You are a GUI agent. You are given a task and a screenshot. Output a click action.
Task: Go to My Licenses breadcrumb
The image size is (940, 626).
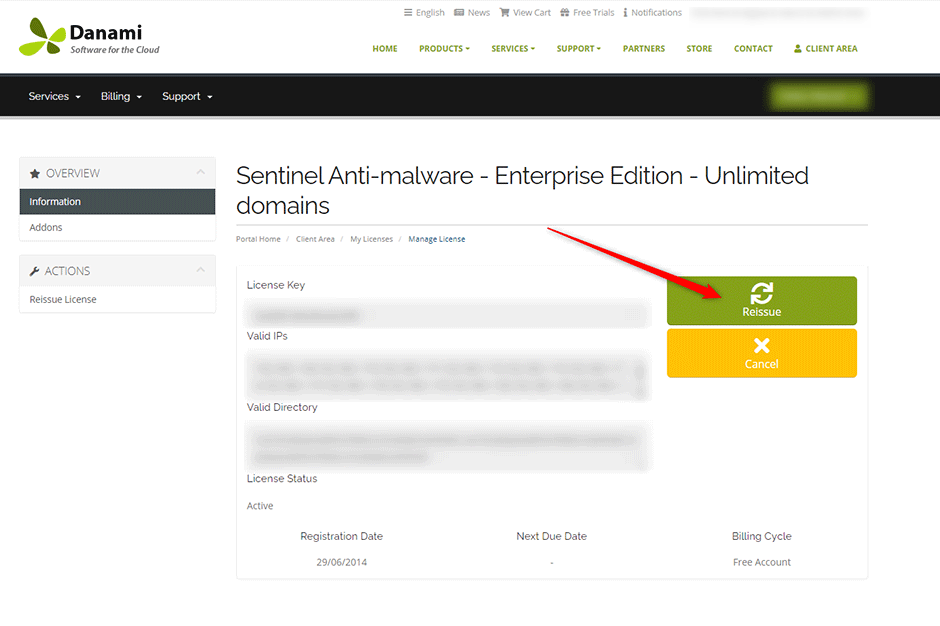pyautogui.click(x=372, y=239)
